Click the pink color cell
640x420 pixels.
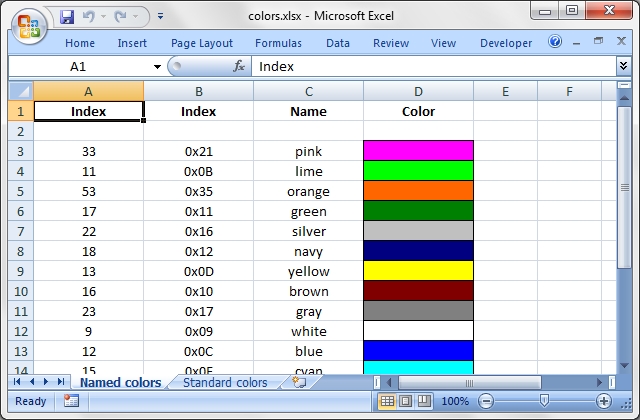click(x=418, y=151)
